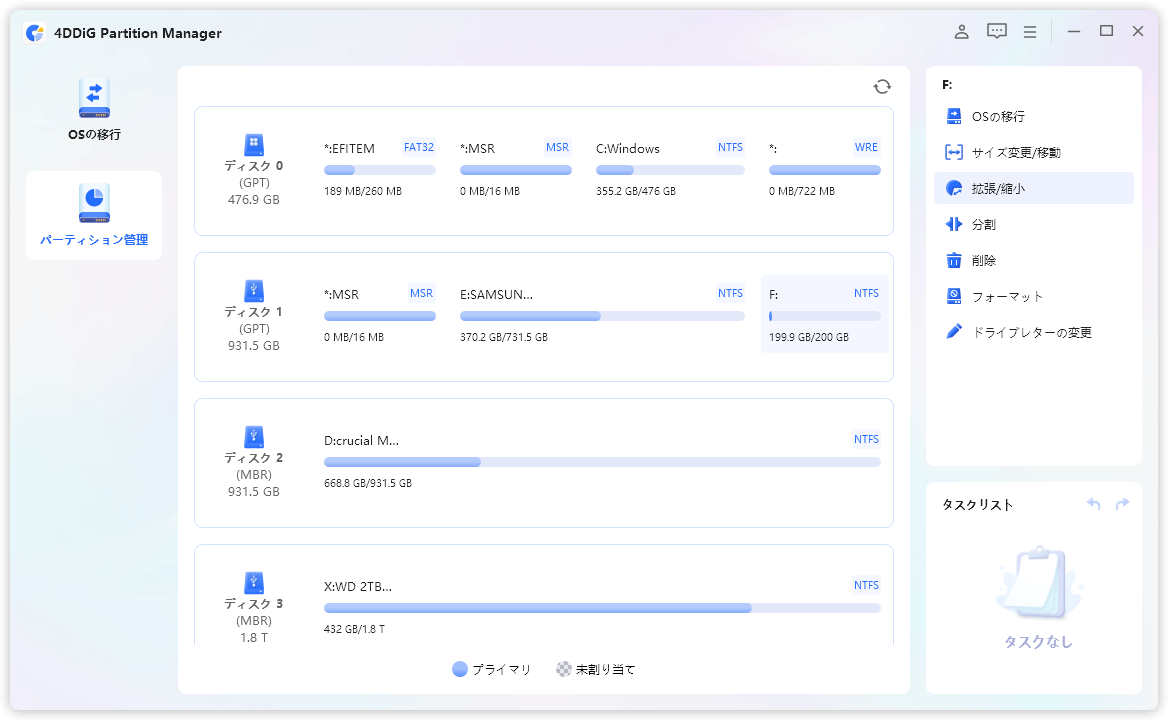The height and width of the screenshot is (720, 1168).
Task: Click the 668.8 GB/931.5 GB size text
Action: (x=367, y=483)
